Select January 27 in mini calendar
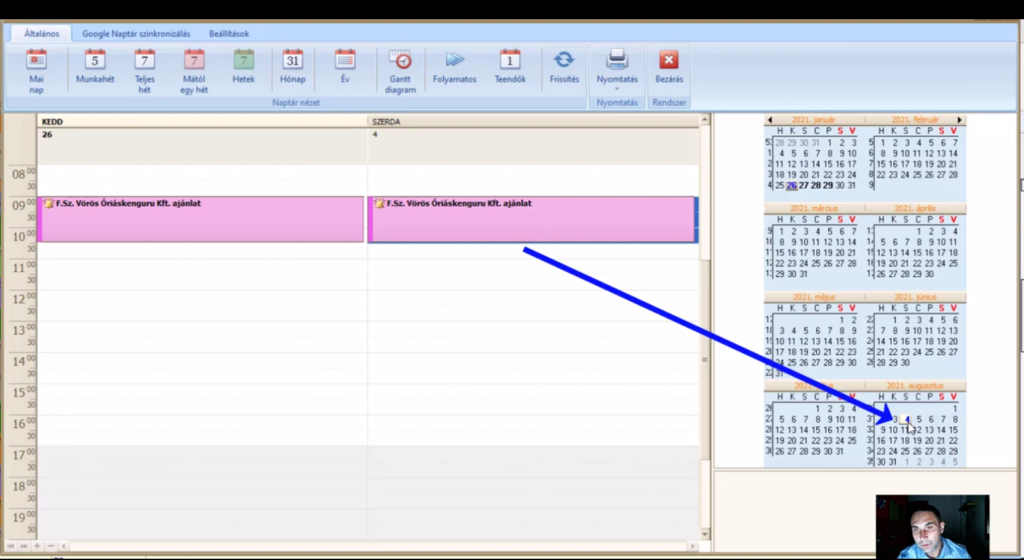The height and width of the screenshot is (560, 1024). [x=803, y=185]
